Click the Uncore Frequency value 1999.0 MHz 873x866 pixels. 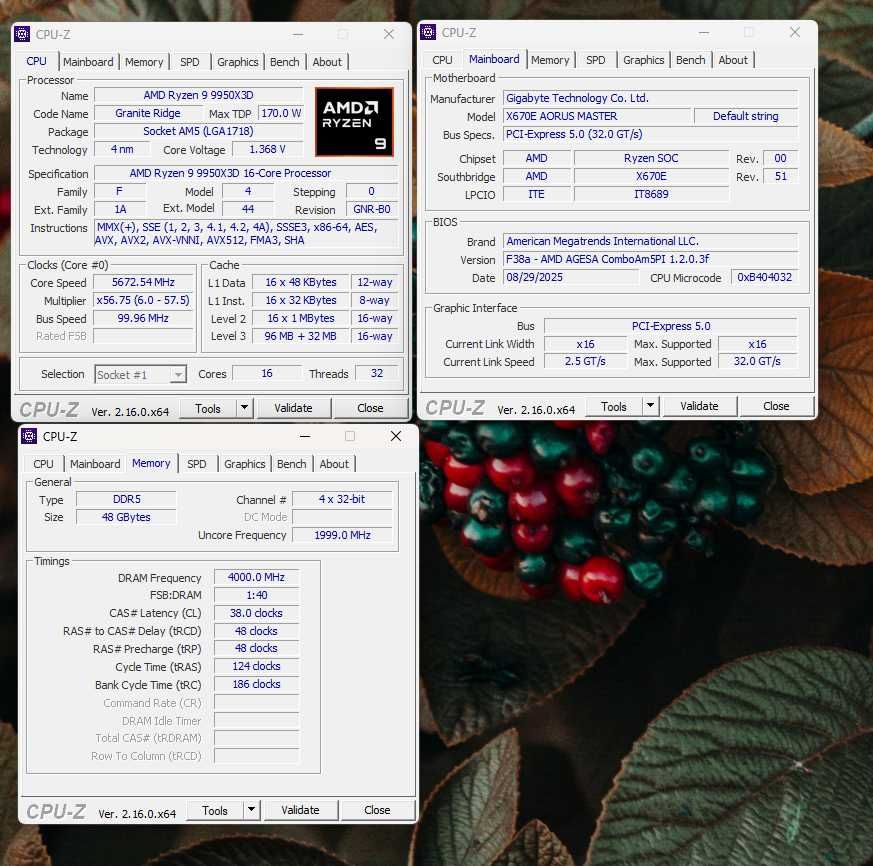342,535
